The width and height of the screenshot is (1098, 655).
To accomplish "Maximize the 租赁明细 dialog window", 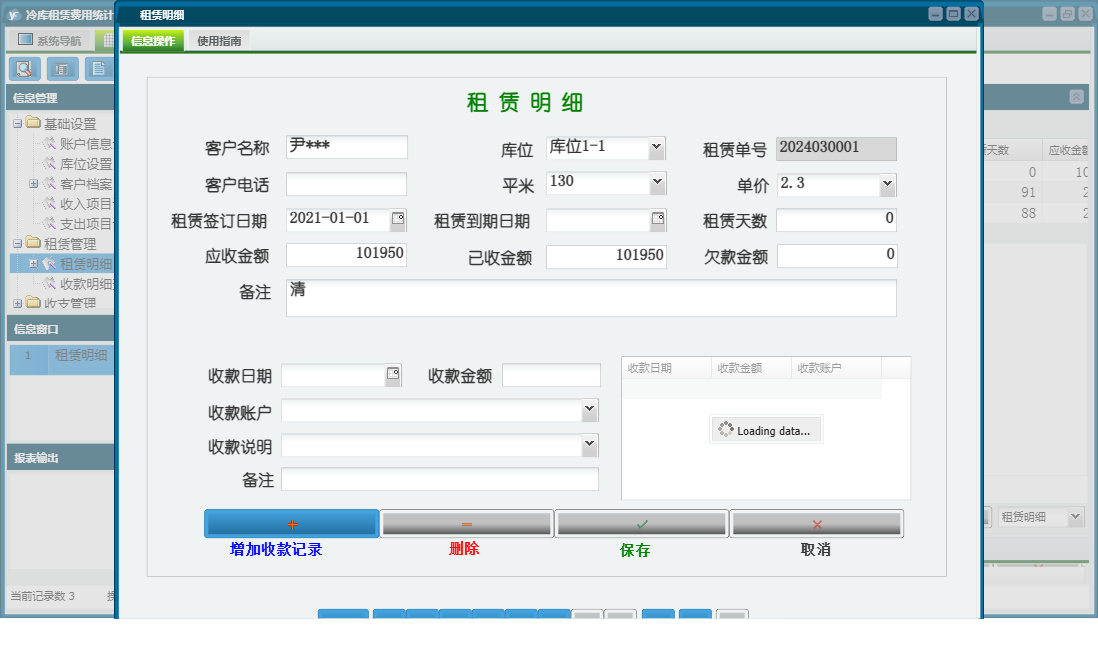I will 953,14.
